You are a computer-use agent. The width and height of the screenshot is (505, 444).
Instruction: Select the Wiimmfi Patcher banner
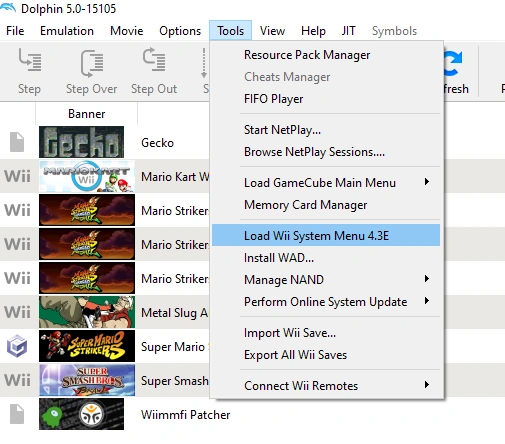pyautogui.click(x=81, y=414)
